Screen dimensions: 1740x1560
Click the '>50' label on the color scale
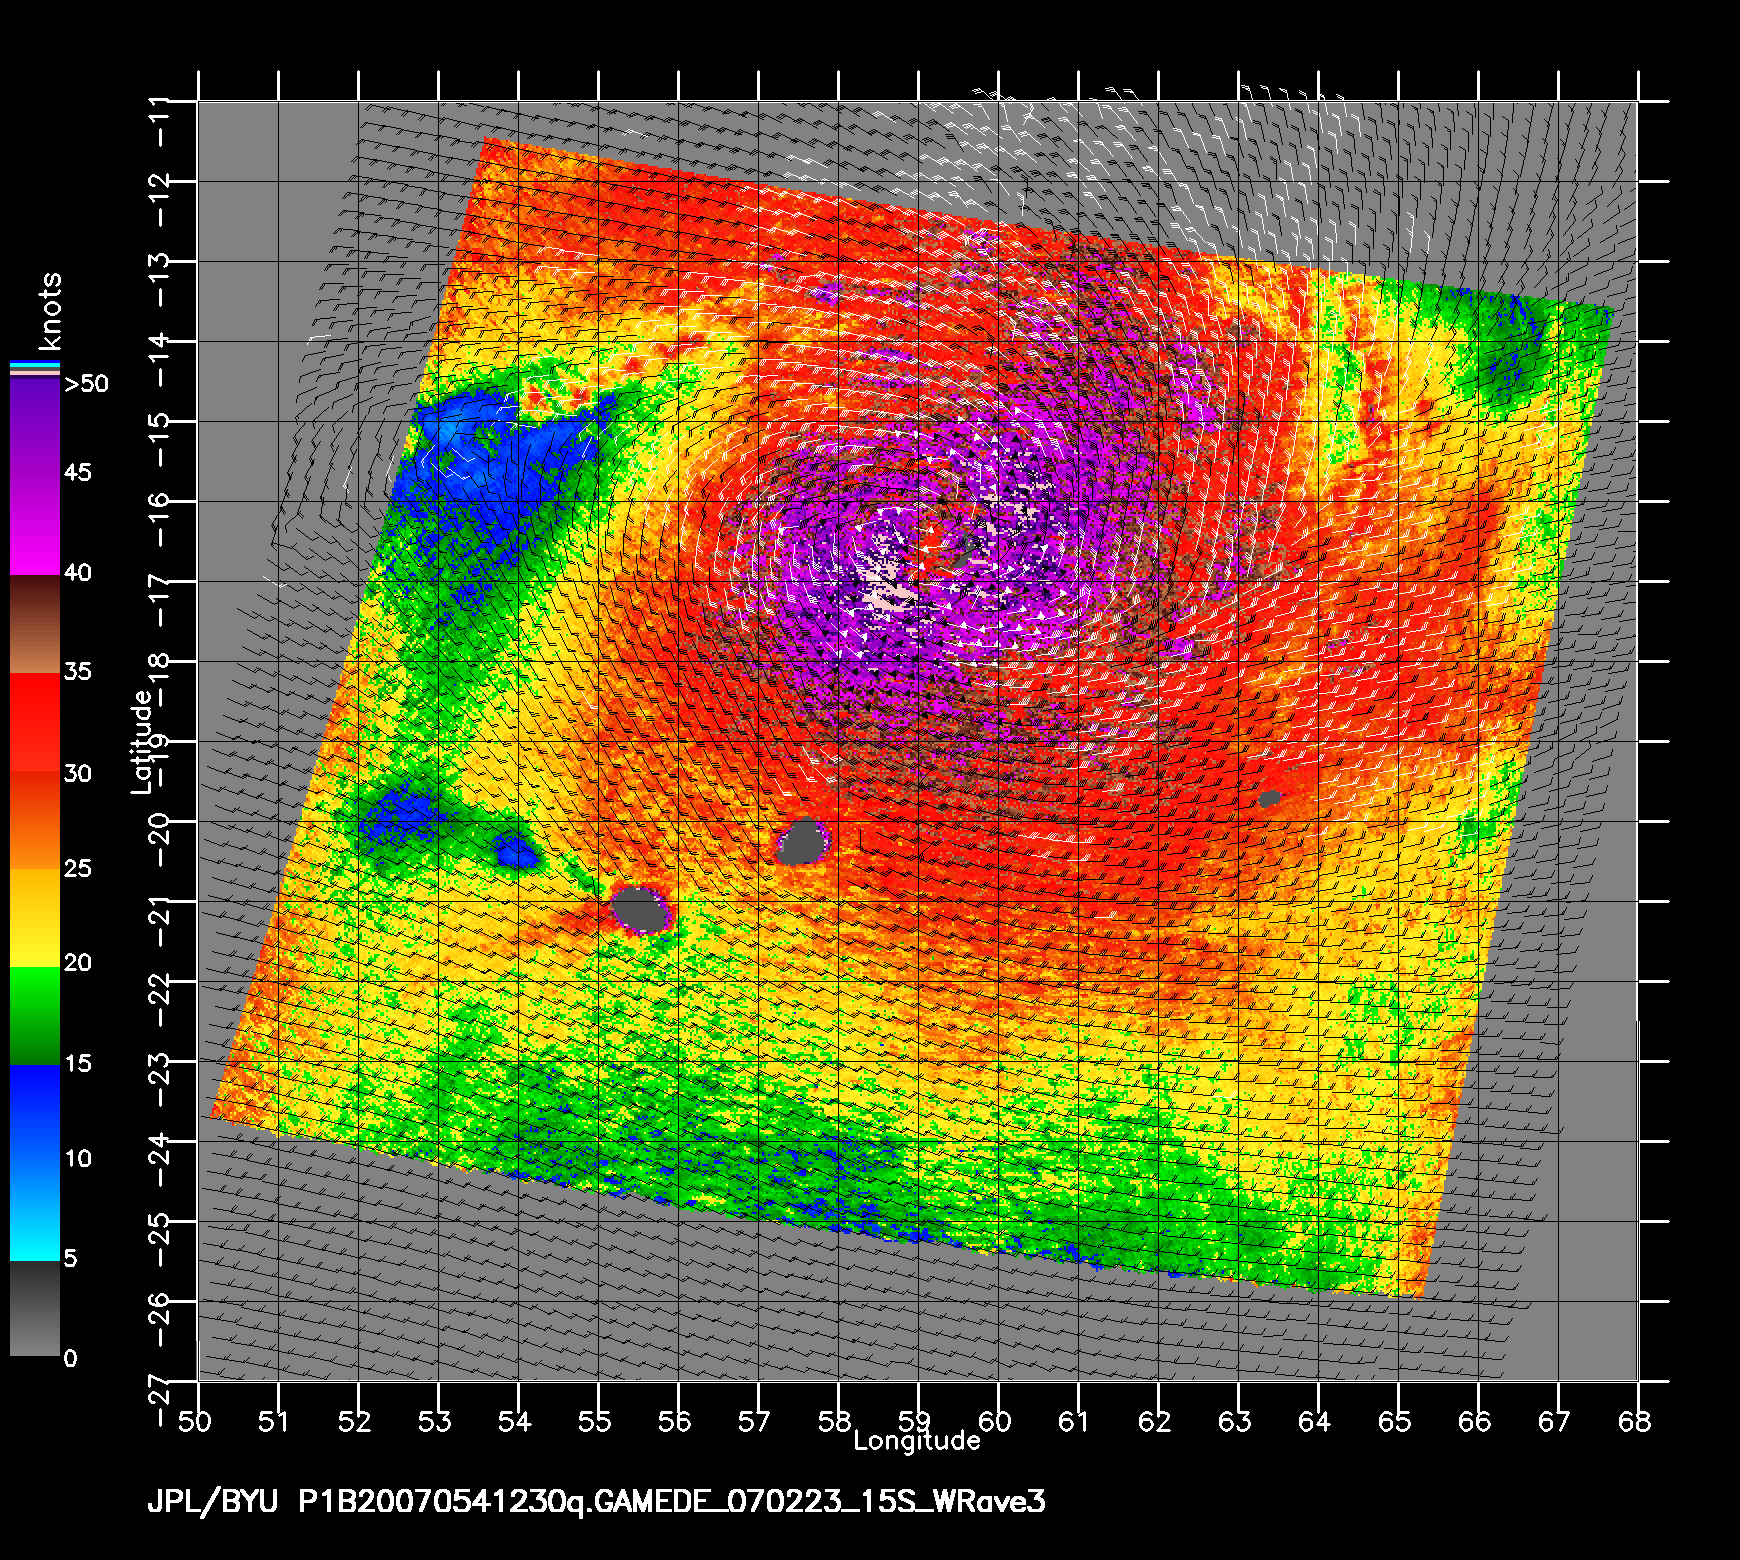[x=86, y=384]
